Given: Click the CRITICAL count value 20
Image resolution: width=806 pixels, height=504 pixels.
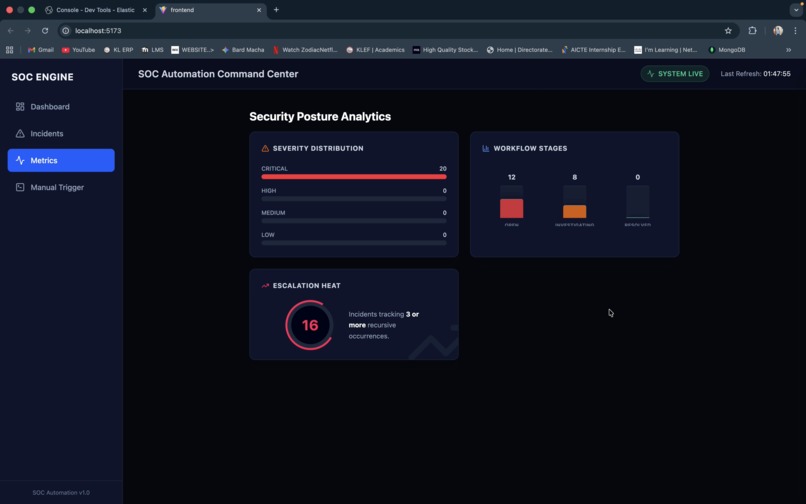Looking at the screenshot, I should (443, 168).
